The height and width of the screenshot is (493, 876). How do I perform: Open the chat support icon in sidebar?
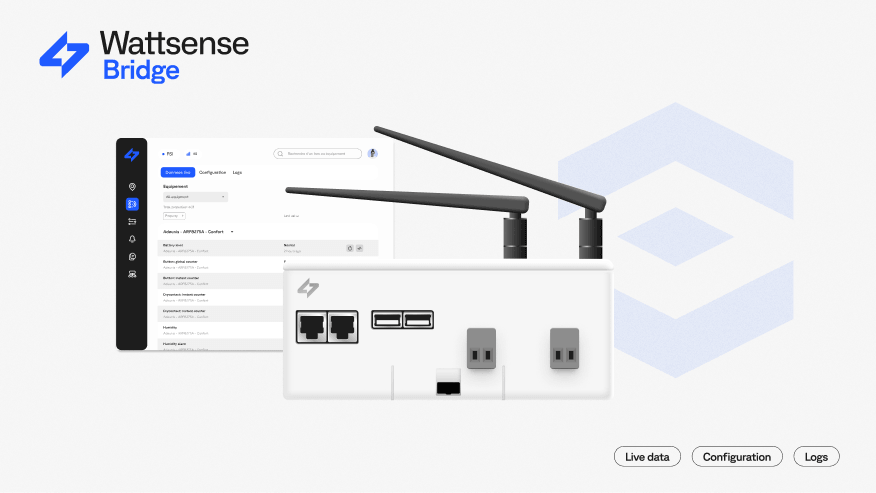point(132,257)
